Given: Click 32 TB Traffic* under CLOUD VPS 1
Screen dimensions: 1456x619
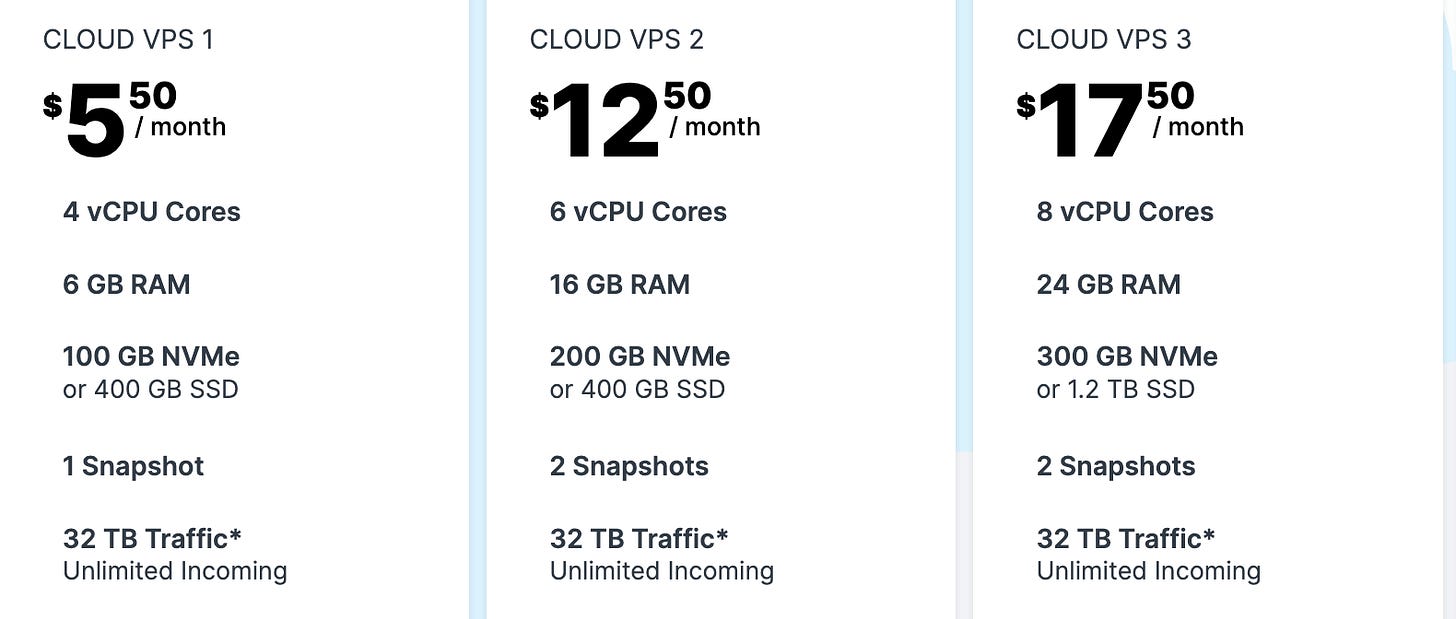Looking at the screenshot, I should pos(152,538).
